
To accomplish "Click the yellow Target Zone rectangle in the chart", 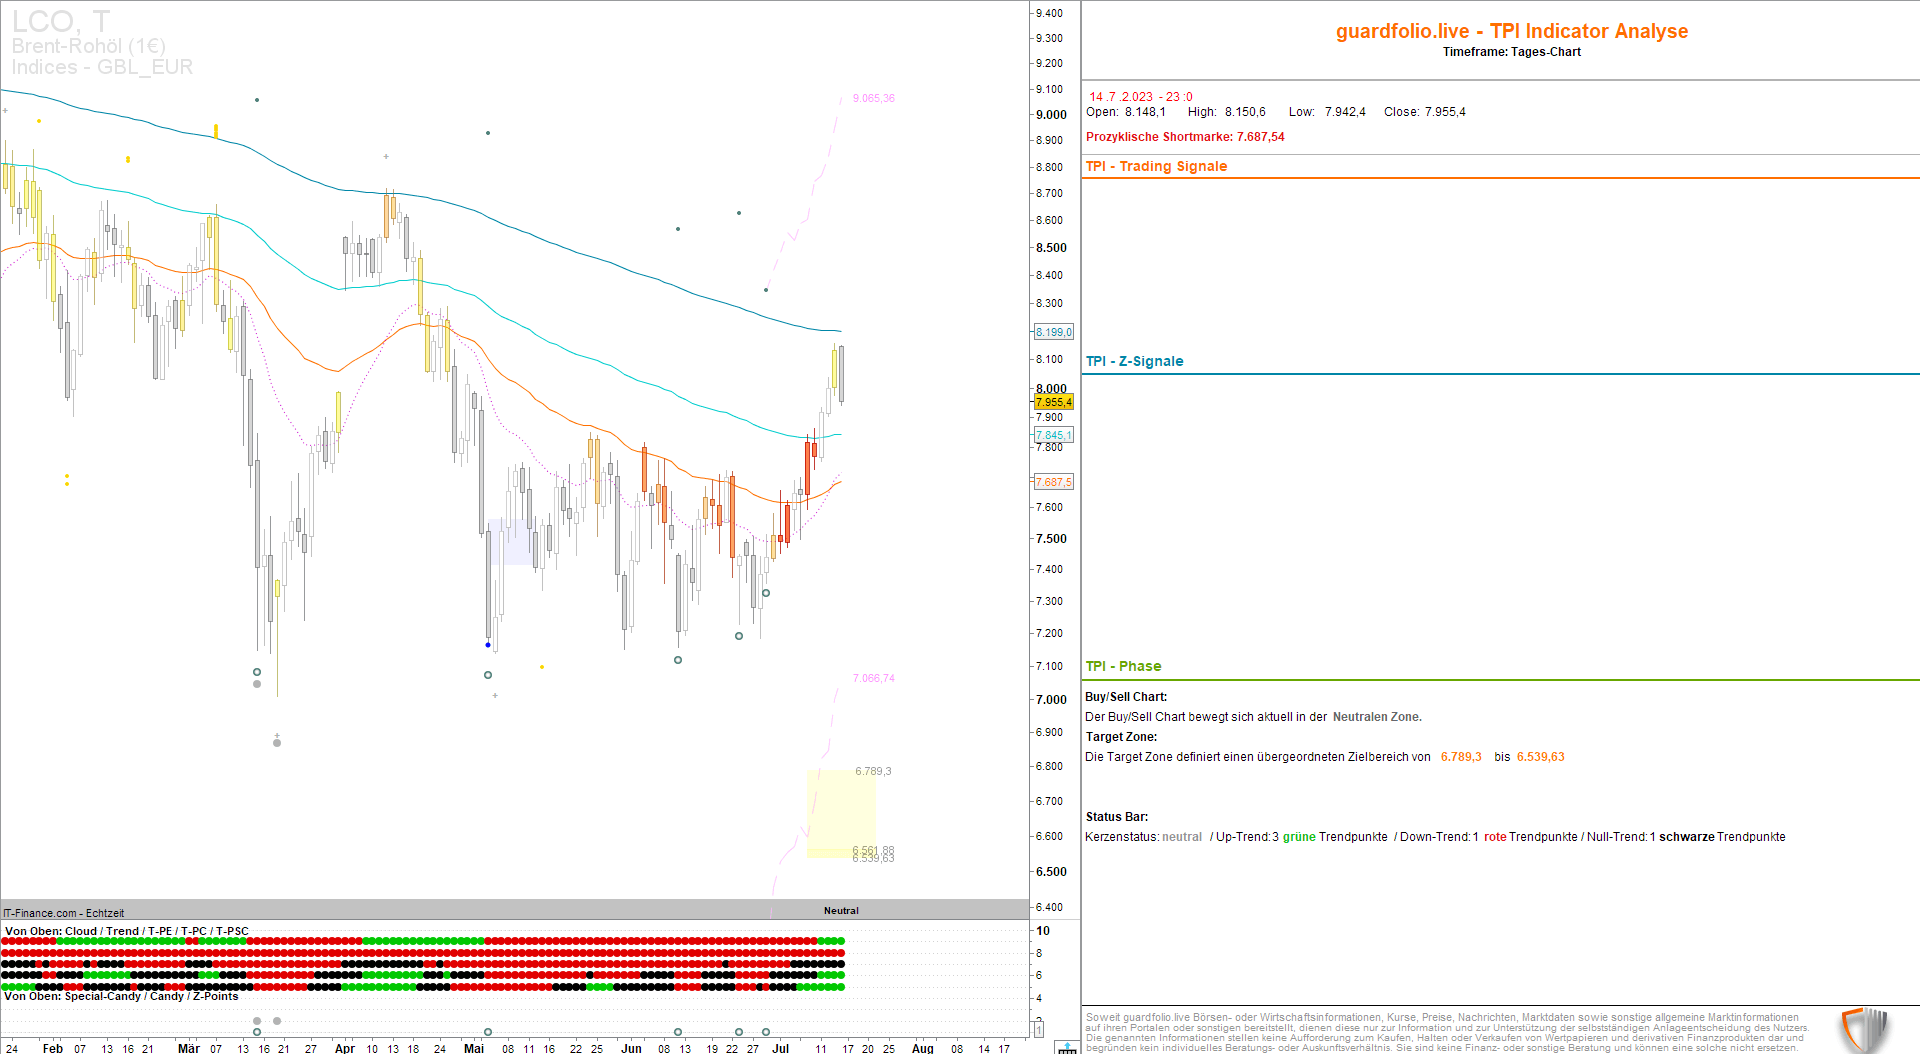I will [x=841, y=813].
